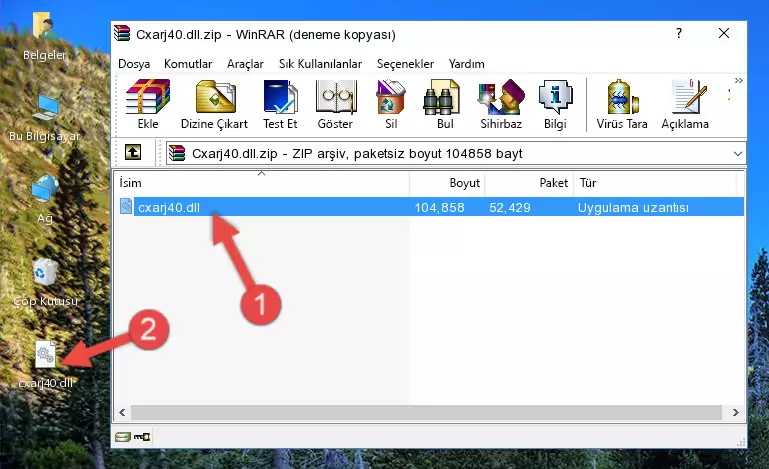Screen dimensions: 769x469
Task: Open the Yardım menu
Action: (466, 64)
